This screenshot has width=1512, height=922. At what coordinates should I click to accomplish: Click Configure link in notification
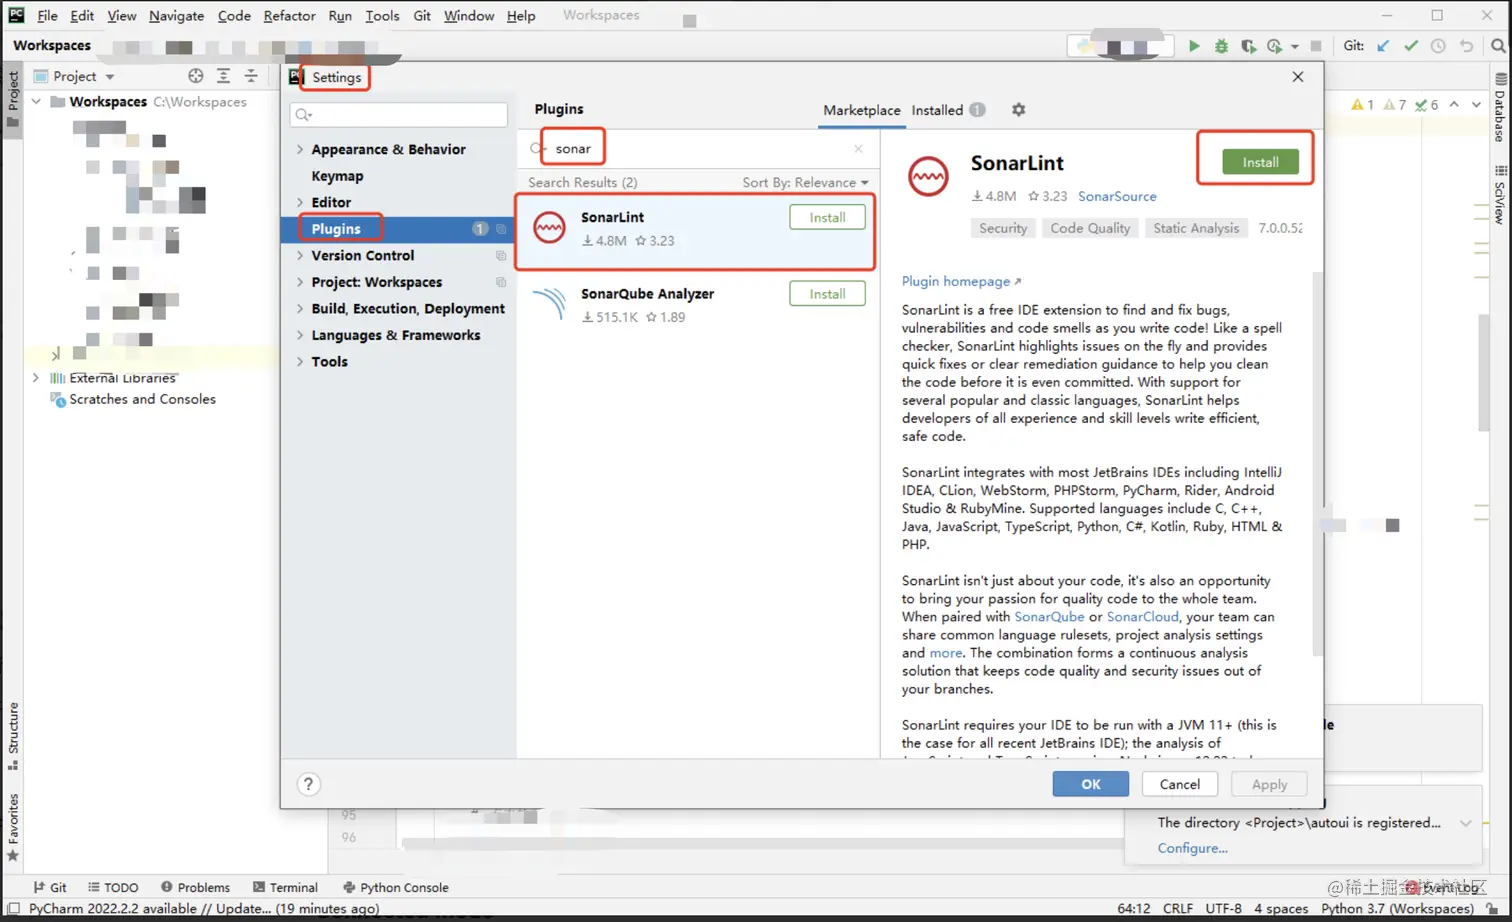tap(1192, 848)
